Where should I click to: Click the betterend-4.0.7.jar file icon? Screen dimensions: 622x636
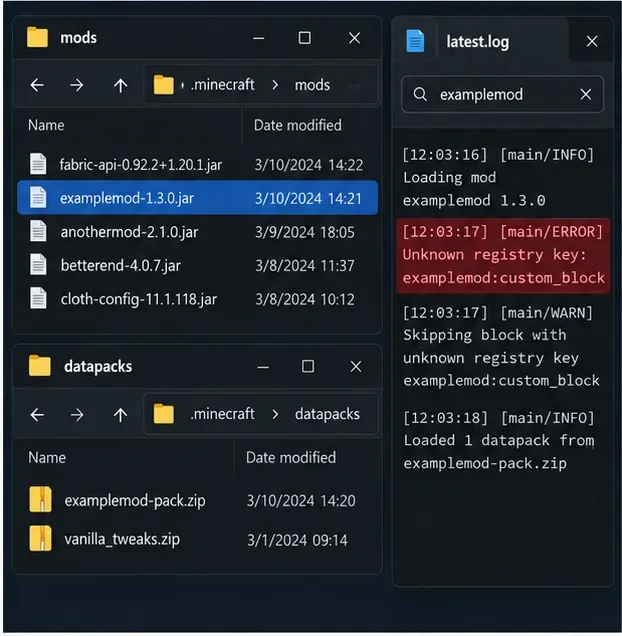pyautogui.click(x=38, y=265)
